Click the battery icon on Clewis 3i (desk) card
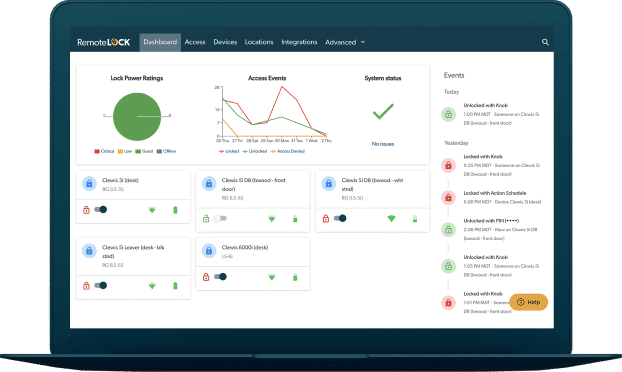 pos(175,210)
